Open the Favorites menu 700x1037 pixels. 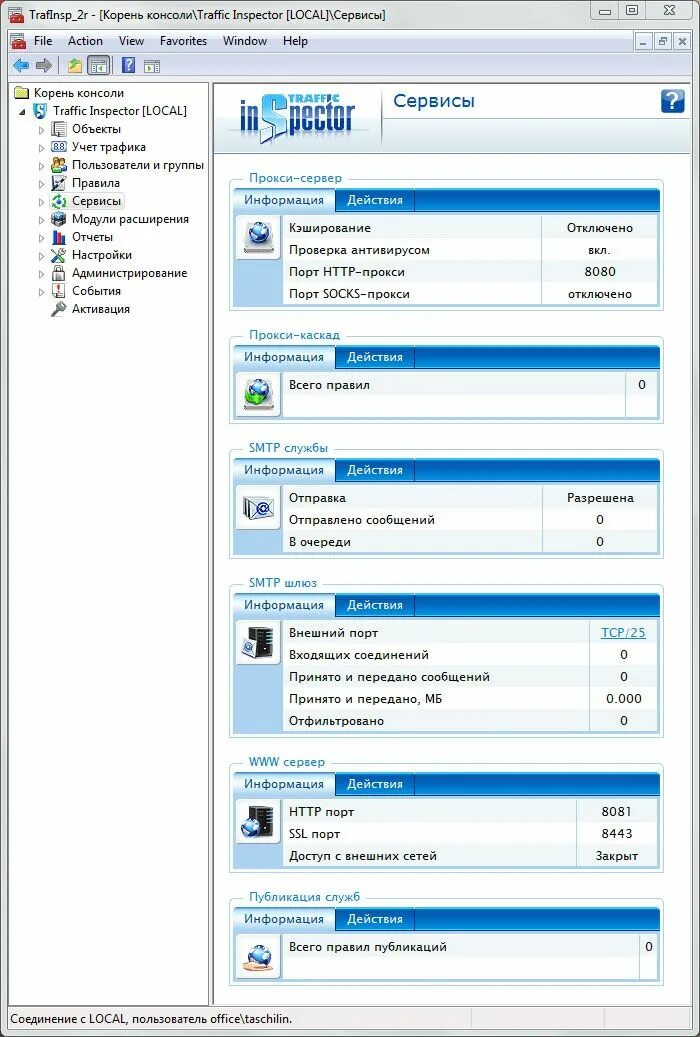pyautogui.click(x=183, y=41)
